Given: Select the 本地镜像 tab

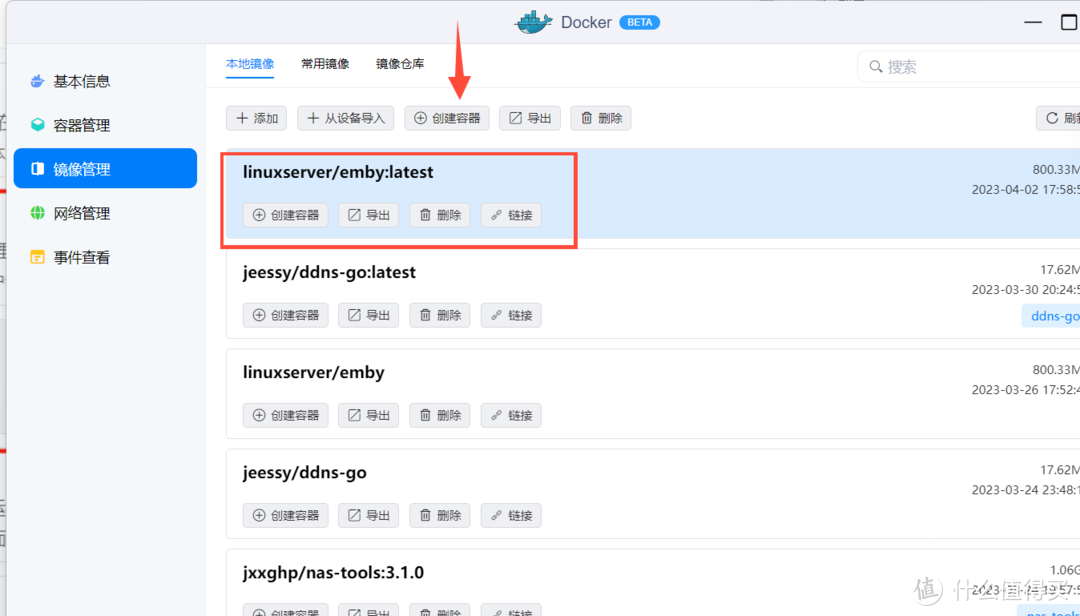Looking at the screenshot, I should (249, 62).
